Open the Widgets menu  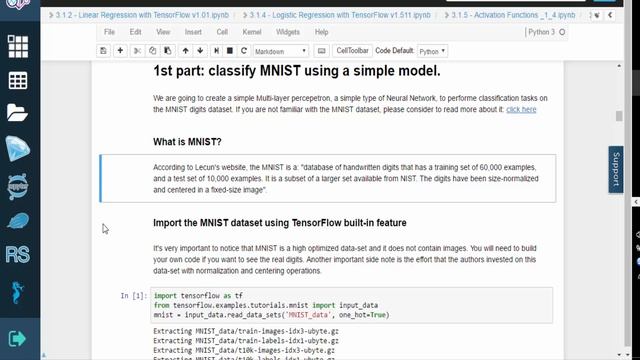coord(288,32)
